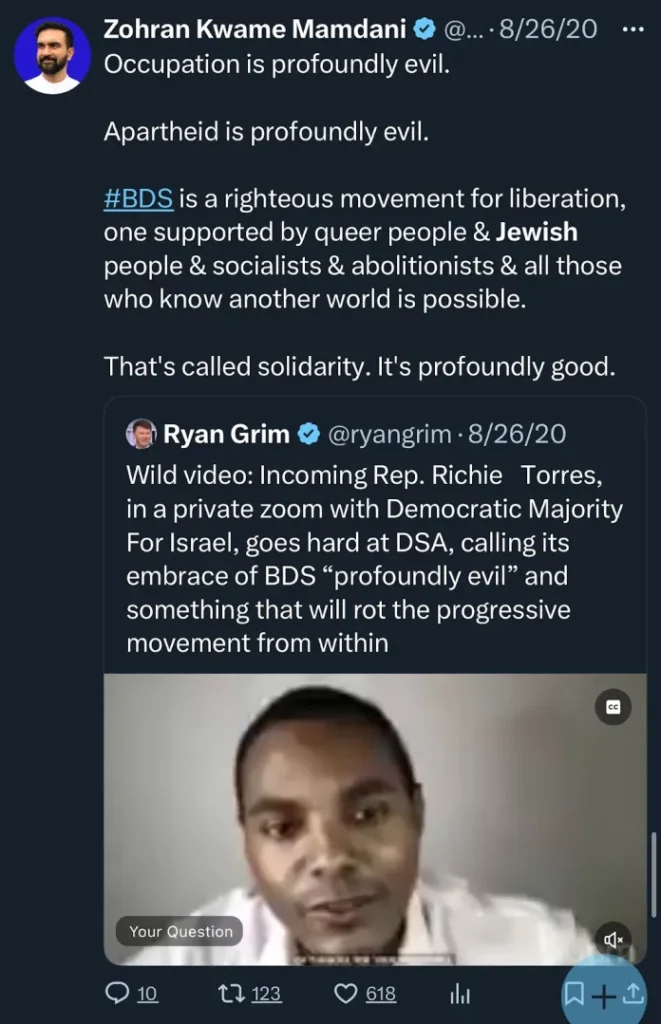Open the reply icon with 10 comments
This screenshot has width=661, height=1024.
(118, 994)
